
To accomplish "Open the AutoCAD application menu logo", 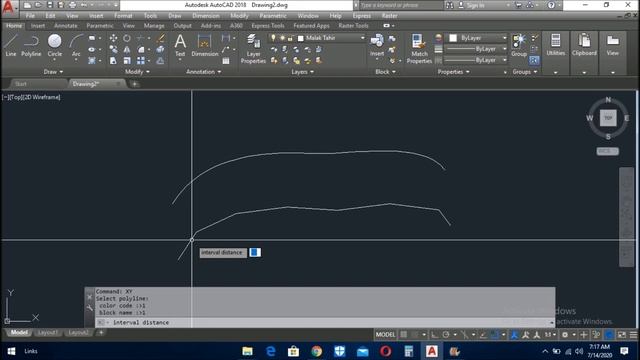I will coord(8,7).
